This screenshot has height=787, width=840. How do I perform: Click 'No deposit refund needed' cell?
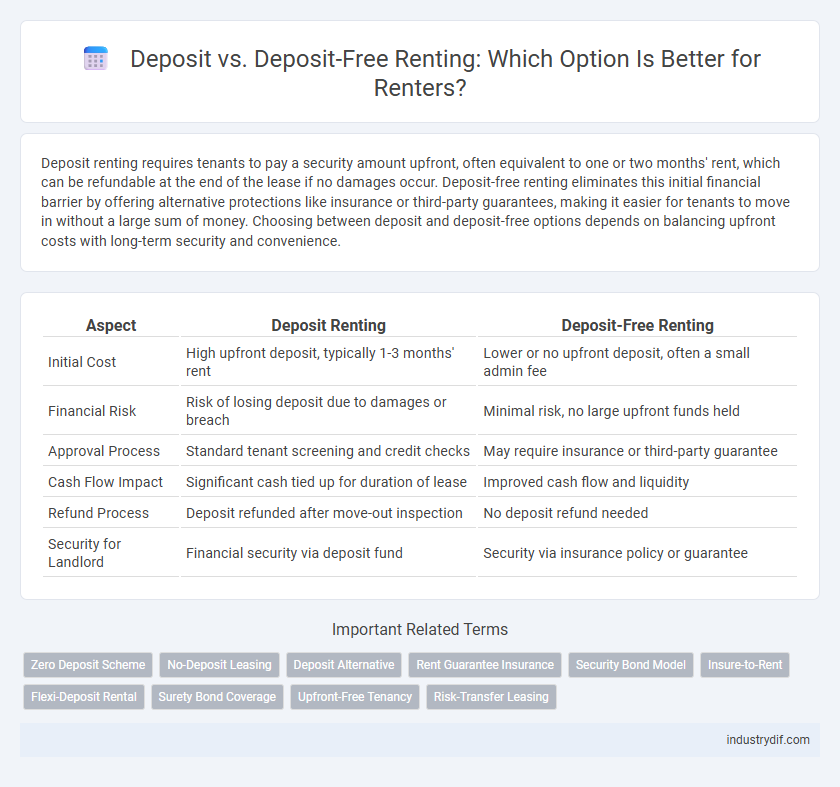tap(637, 513)
